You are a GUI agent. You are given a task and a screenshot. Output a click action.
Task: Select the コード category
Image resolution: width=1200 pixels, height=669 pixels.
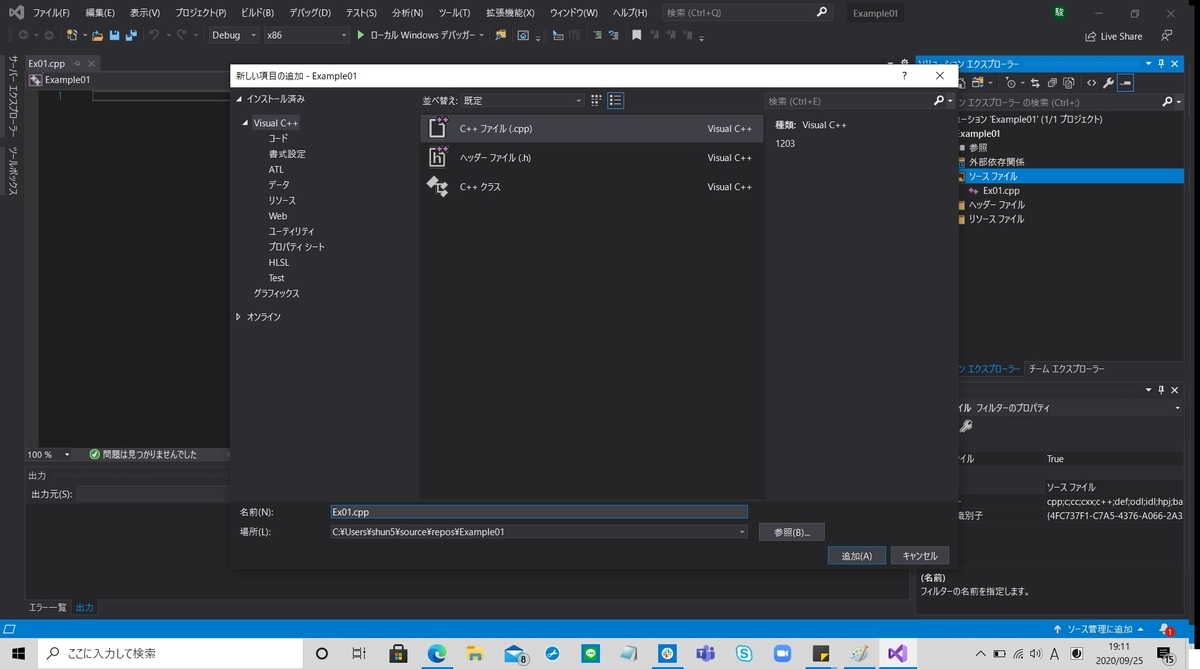(x=278, y=138)
